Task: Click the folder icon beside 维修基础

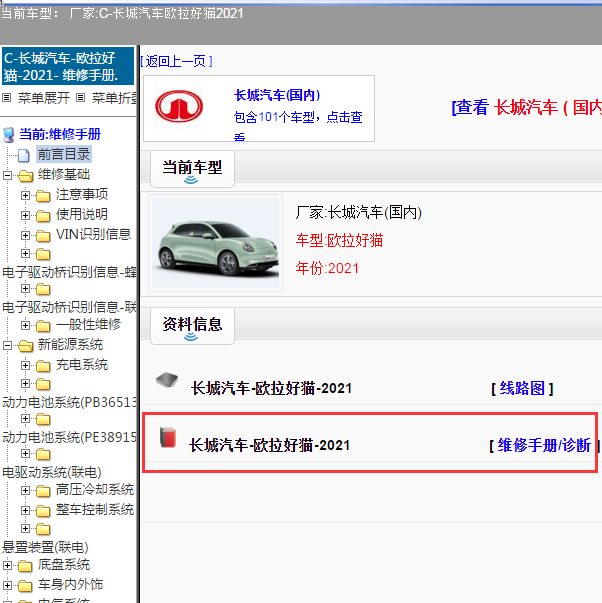Action: [x=25, y=176]
